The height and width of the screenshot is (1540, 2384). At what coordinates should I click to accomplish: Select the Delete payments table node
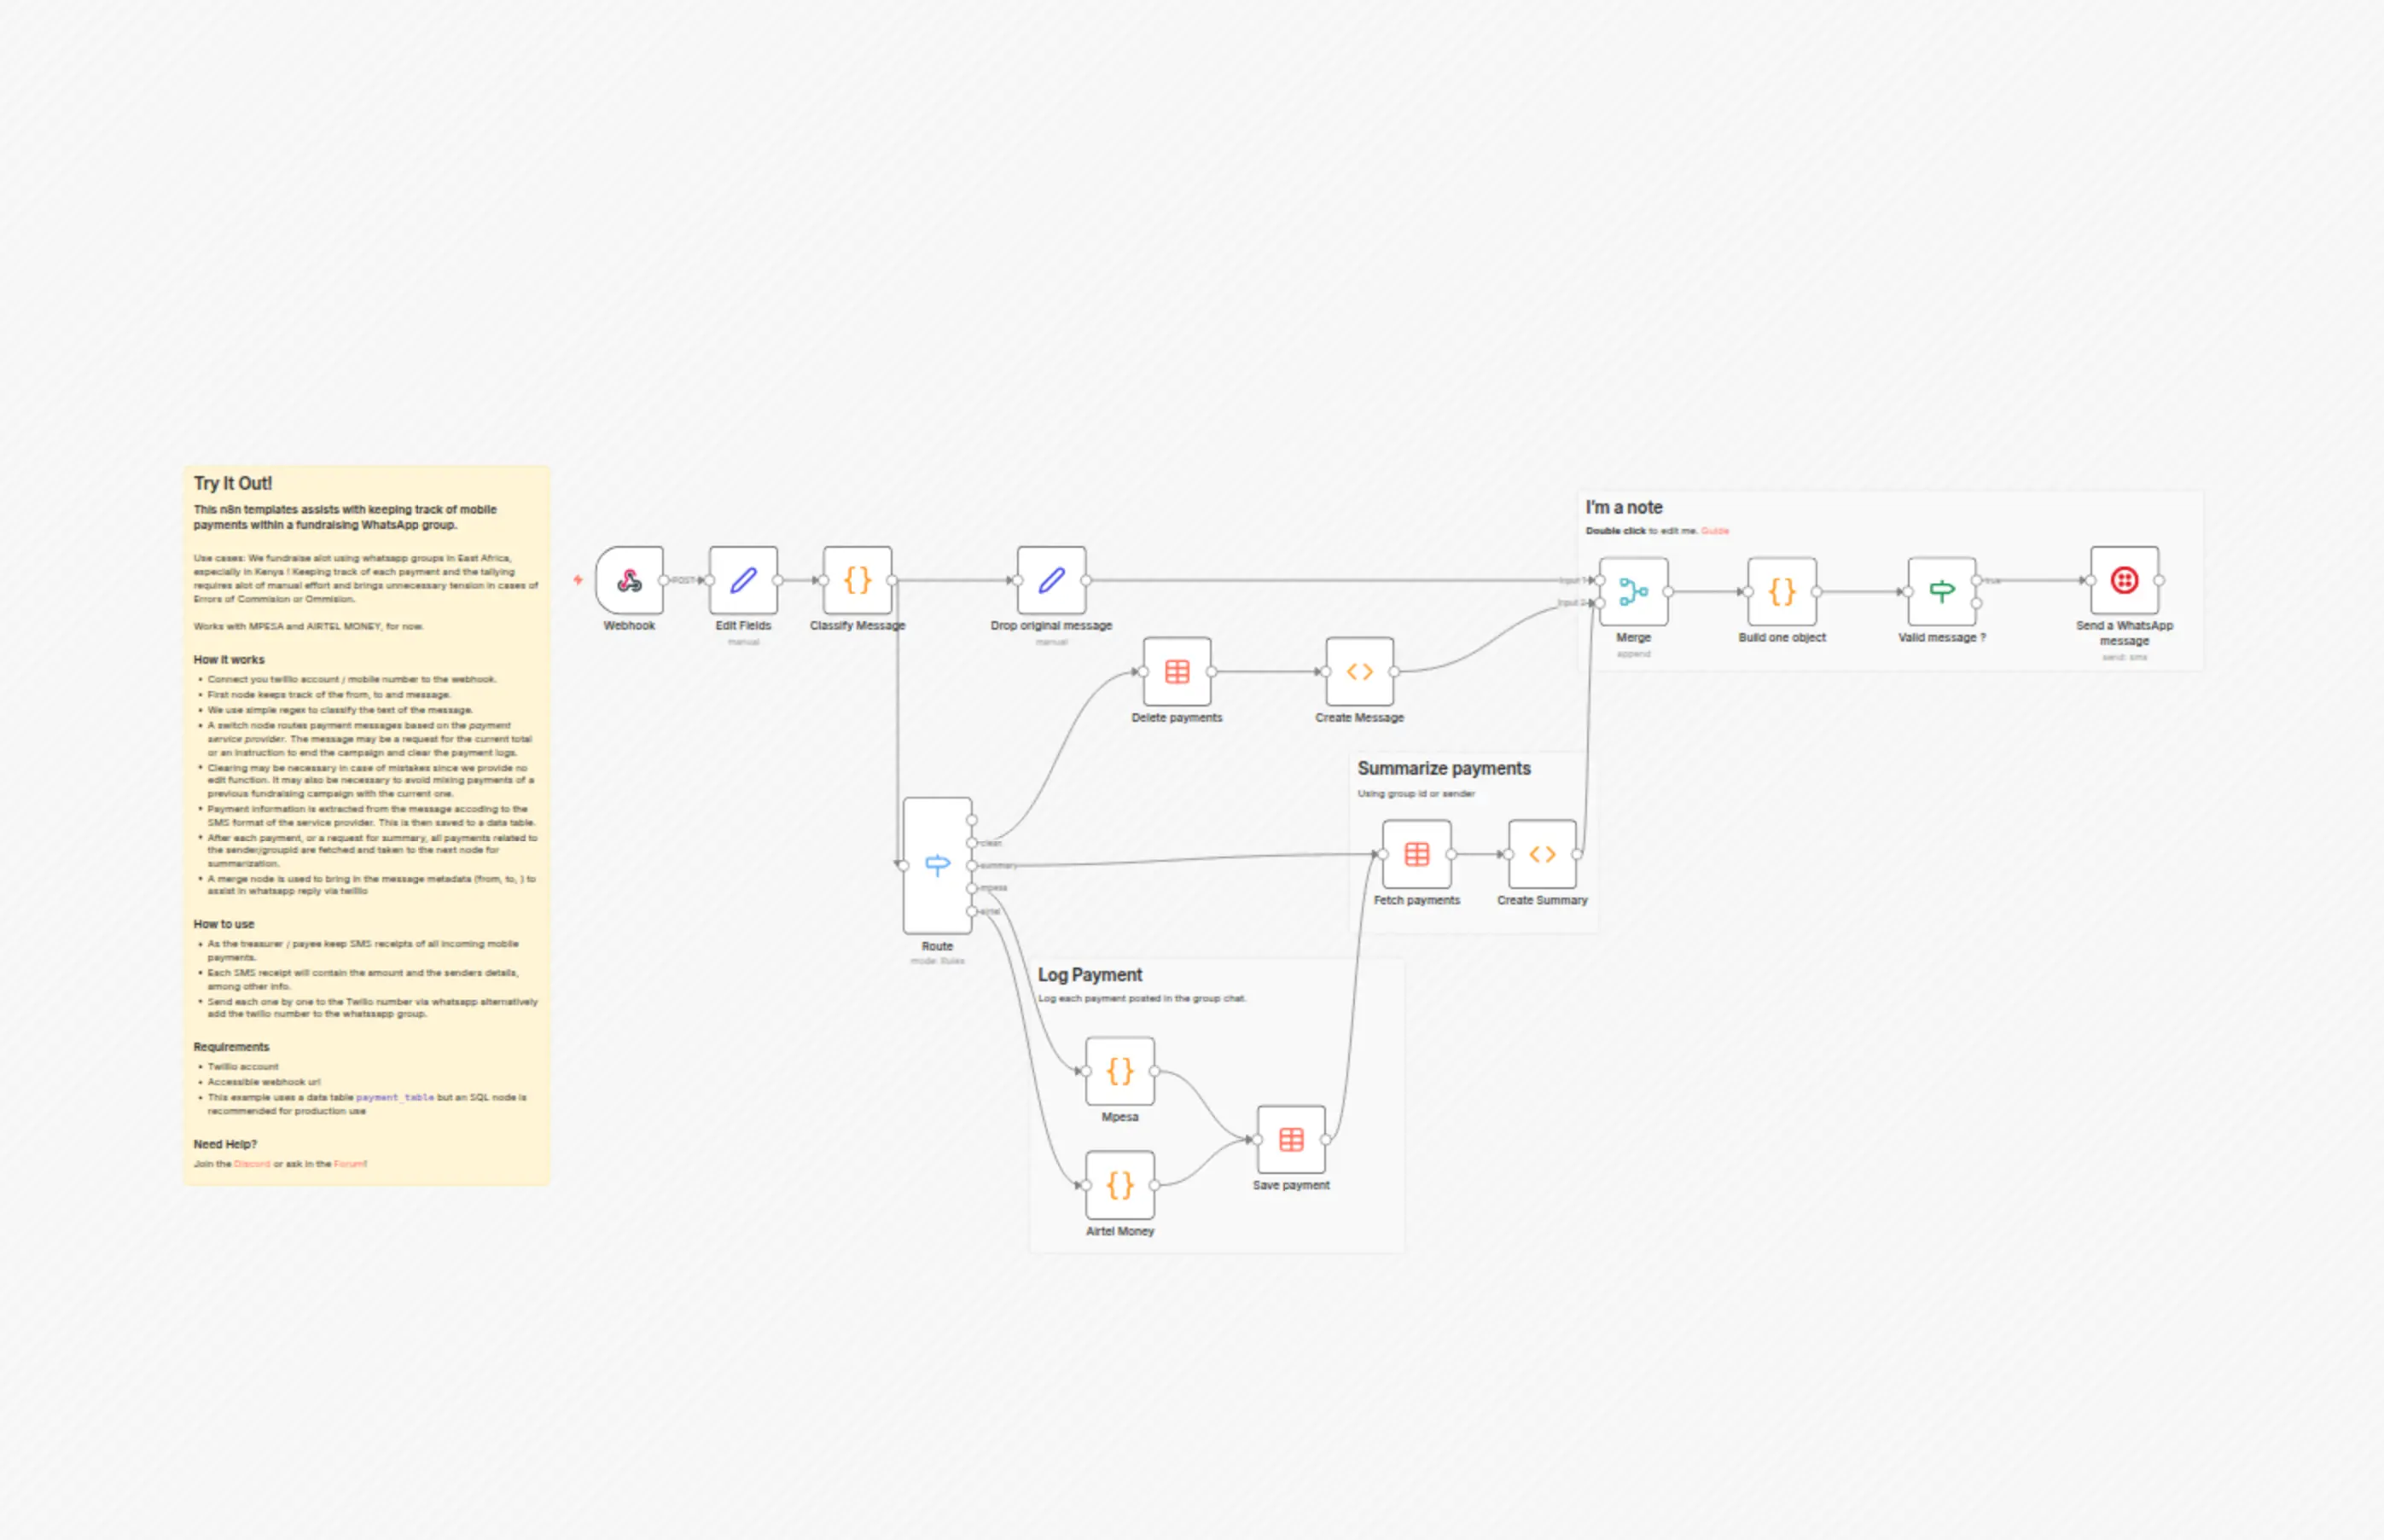(x=1177, y=672)
